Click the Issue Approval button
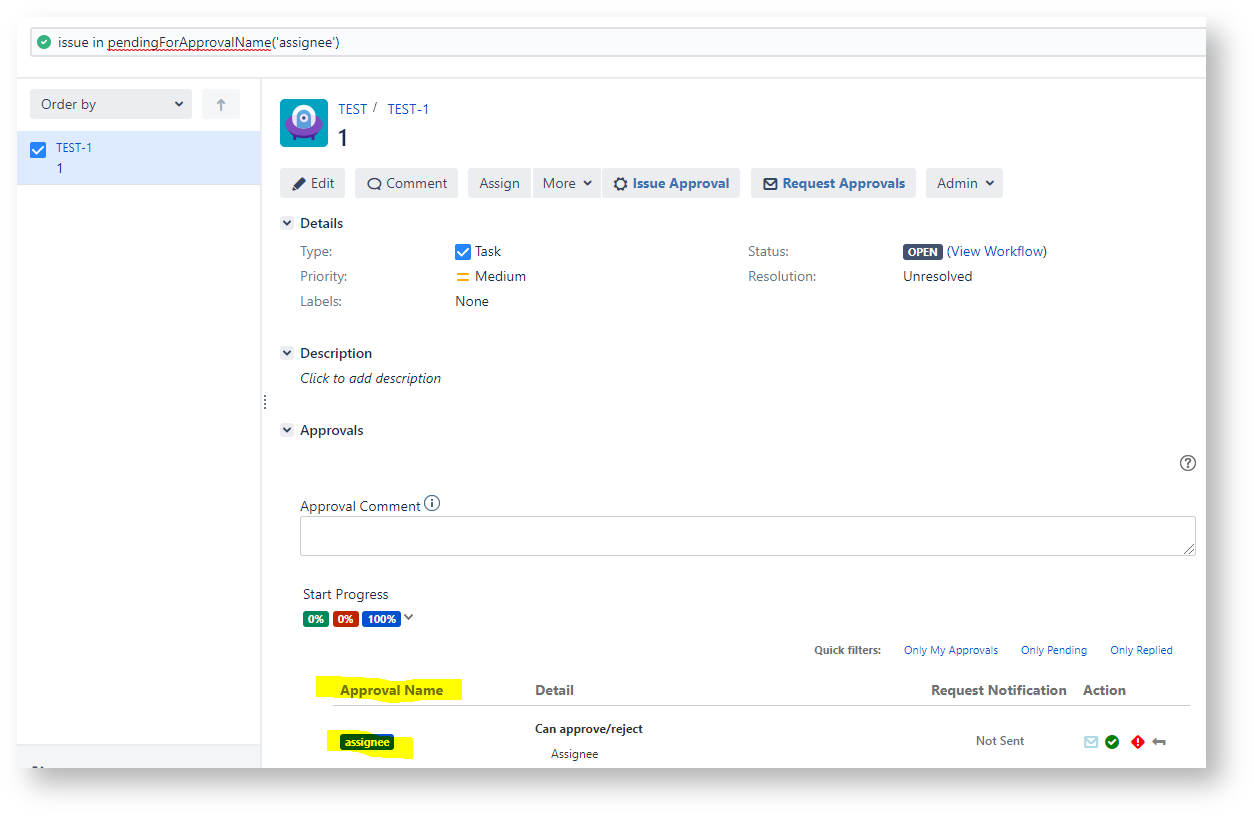The image size is (1254, 816). pyautogui.click(x=671, y=183)
